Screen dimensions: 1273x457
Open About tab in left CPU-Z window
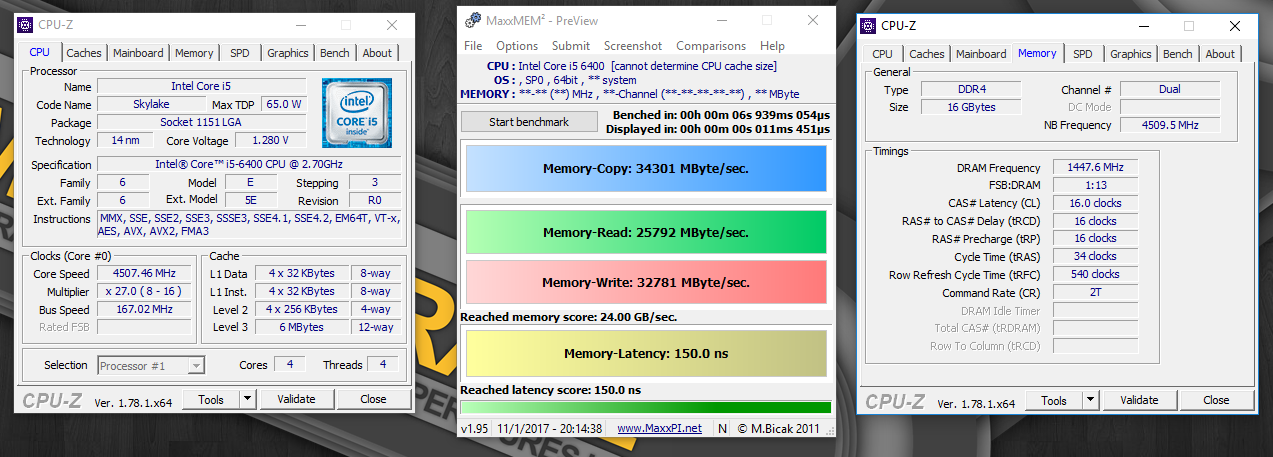click(377, 53)
